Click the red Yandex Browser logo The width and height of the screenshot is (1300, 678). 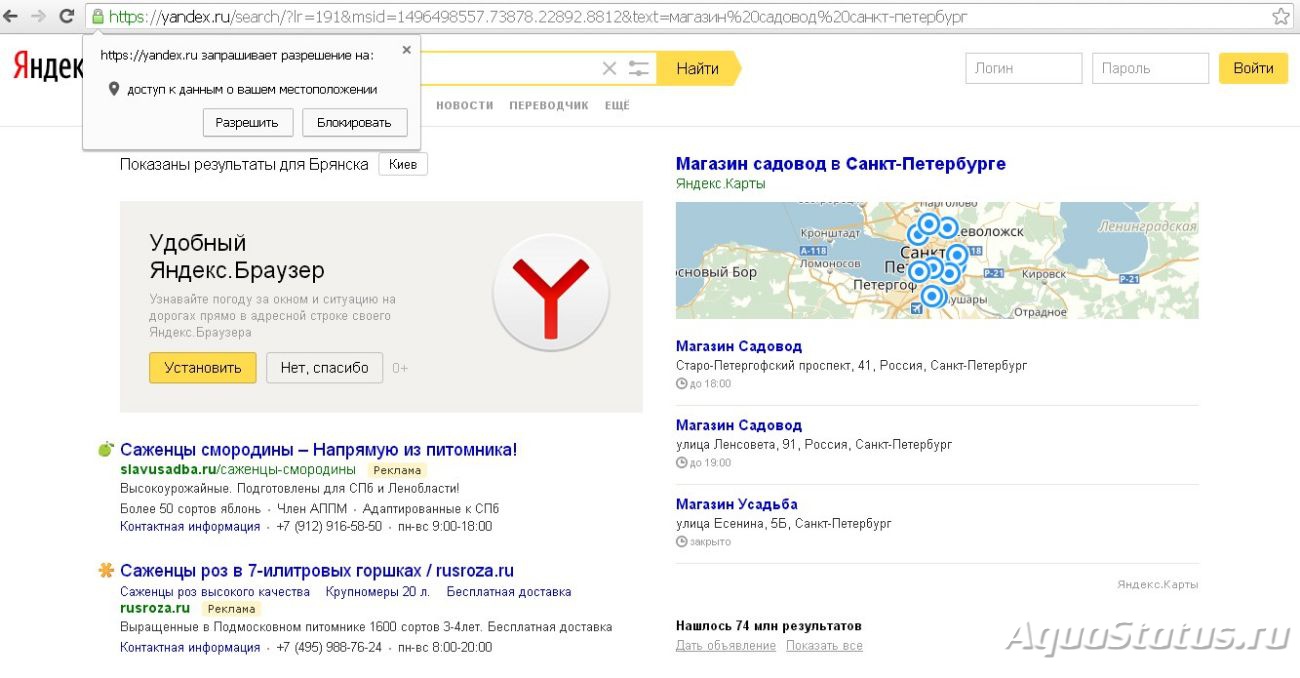tap(551, 293)
